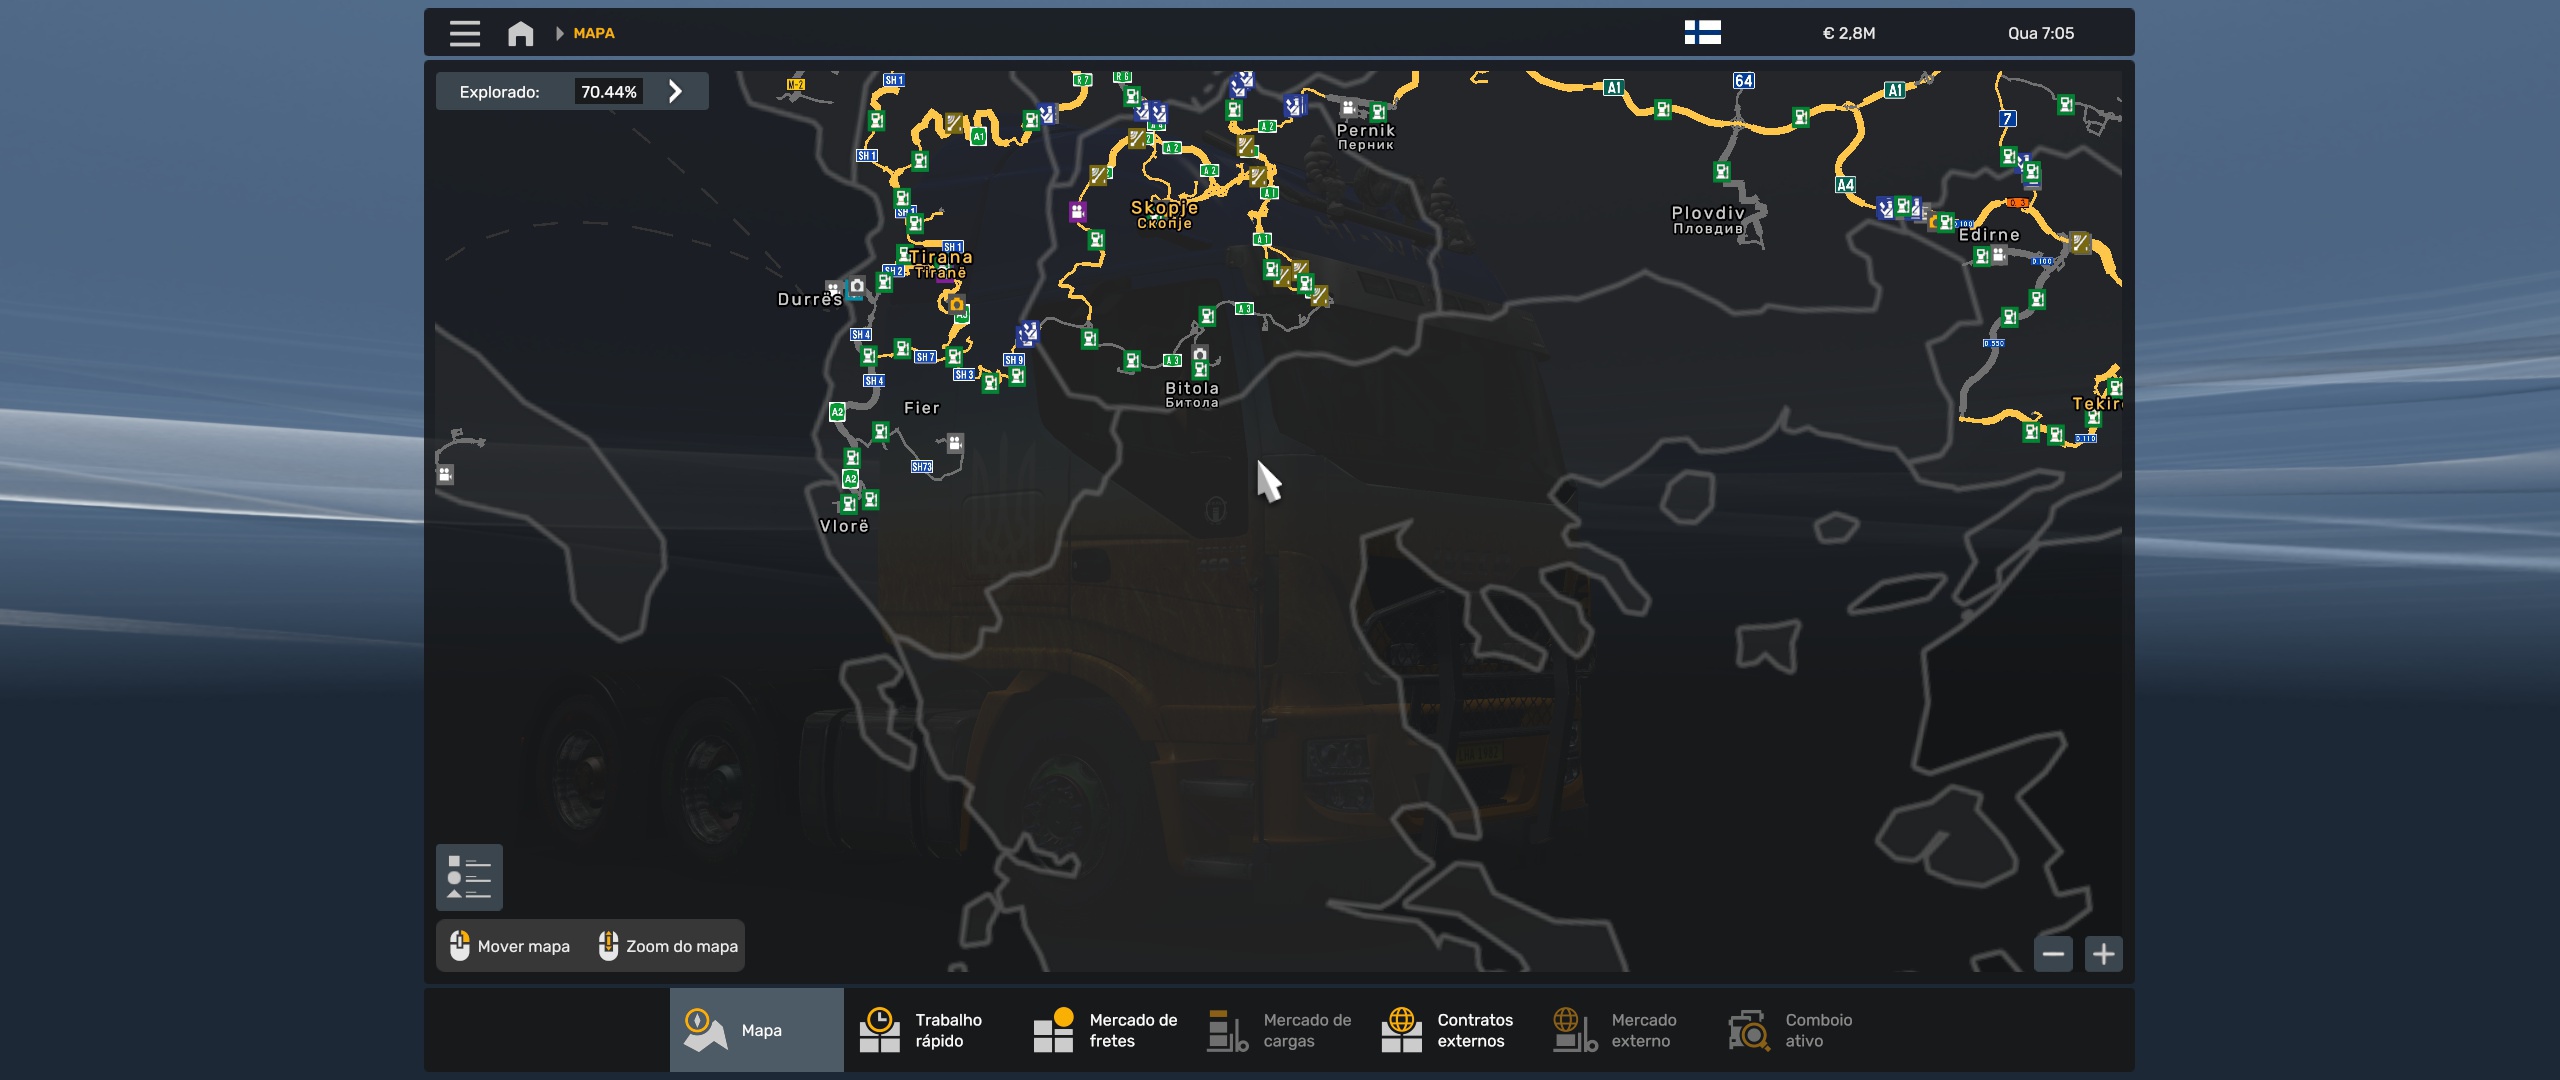Click the home icon in breadcrumb
The height and width of the screenshot is (1080, 2560).
pos(520,34)
